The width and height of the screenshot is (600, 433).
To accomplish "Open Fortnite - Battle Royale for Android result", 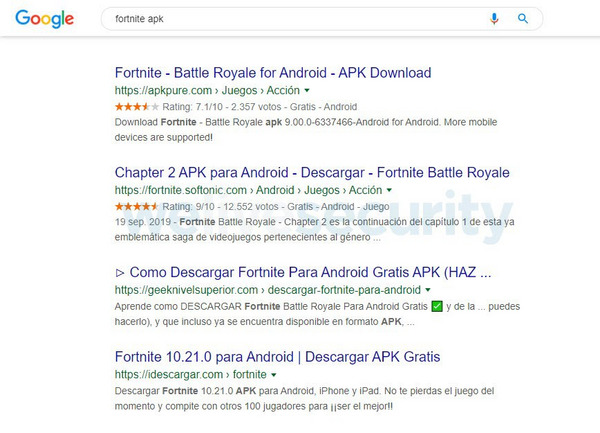I will point(273,73).
